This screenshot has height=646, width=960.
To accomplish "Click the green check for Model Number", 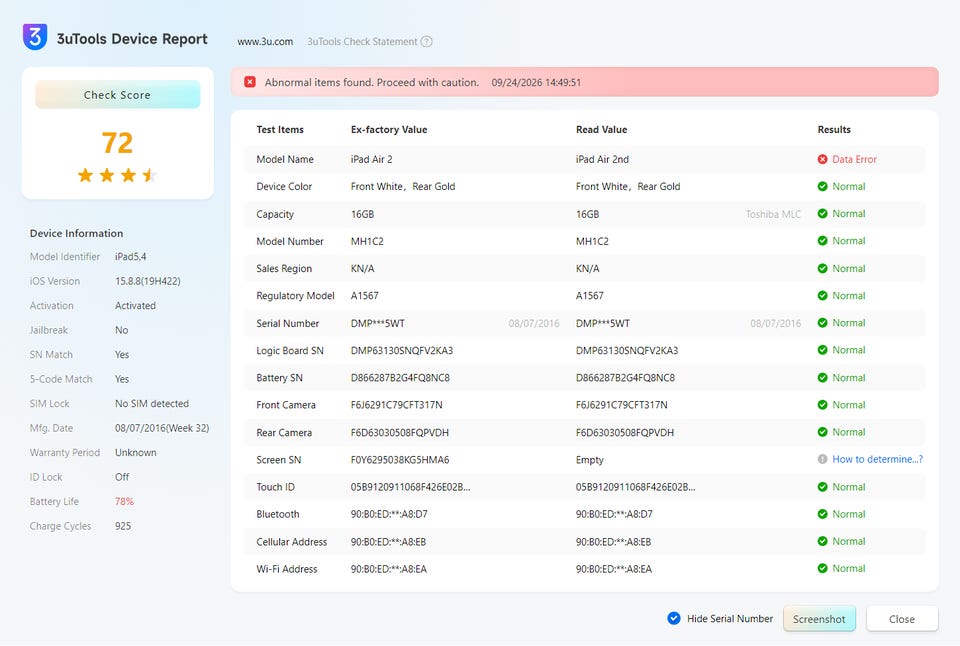I will [x=822, y=241].
